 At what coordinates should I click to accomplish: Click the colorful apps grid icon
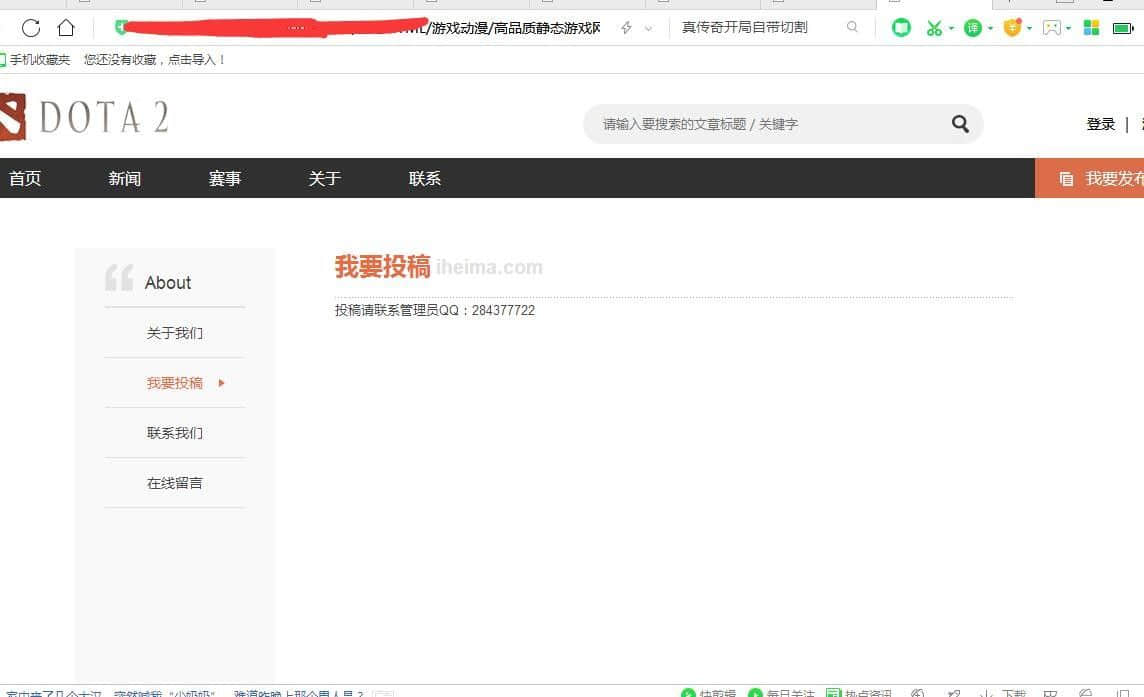coord(1091,28)
